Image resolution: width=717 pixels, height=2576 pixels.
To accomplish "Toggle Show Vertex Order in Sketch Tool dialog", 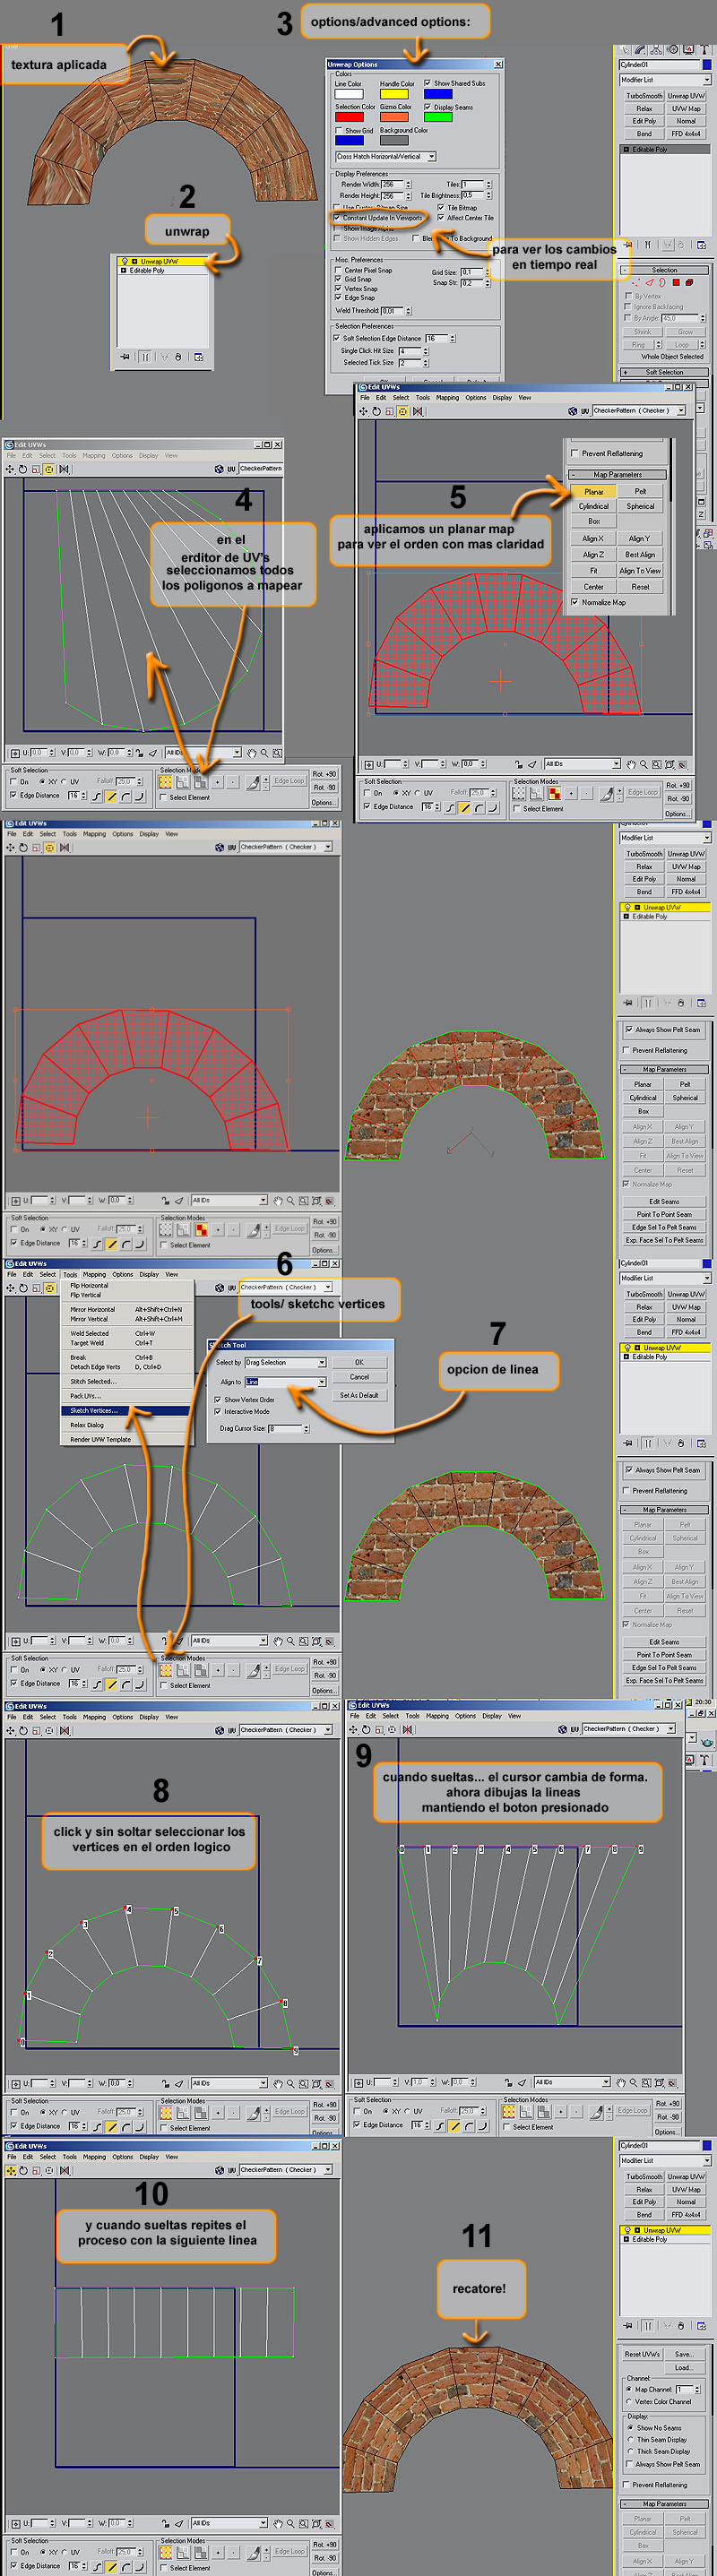I will [219, 1400].
